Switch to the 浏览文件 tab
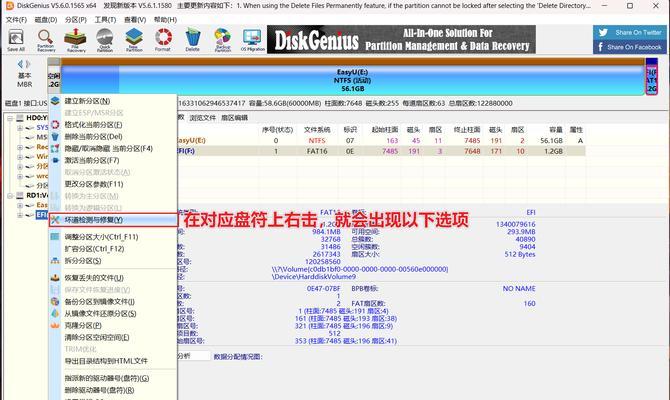 pyautogui.click(x=203, y=118)
